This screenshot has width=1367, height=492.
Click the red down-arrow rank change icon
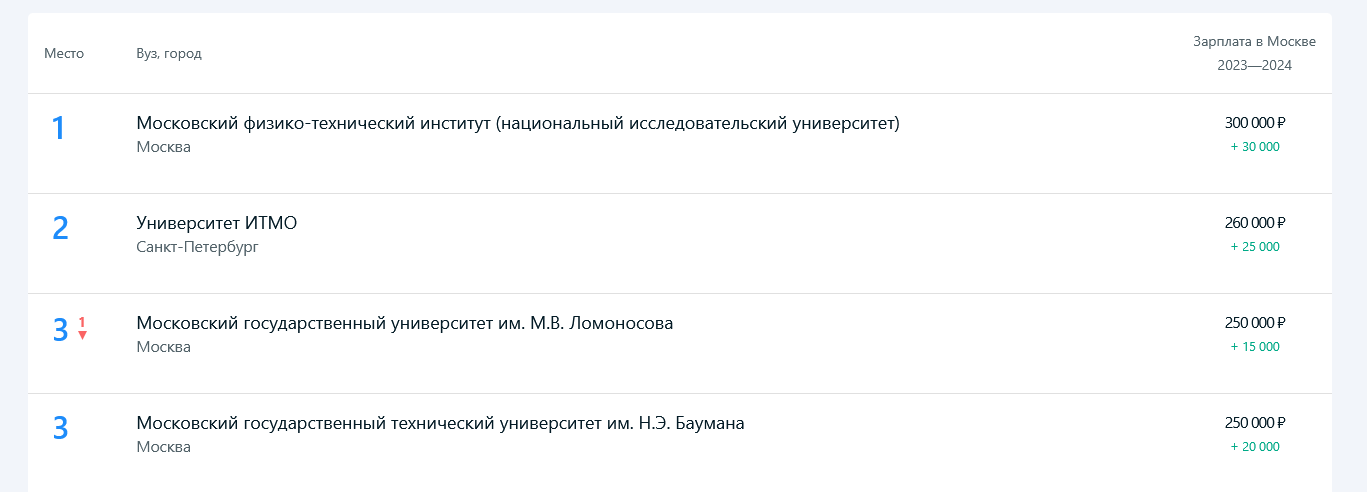(x=82, y=335)
